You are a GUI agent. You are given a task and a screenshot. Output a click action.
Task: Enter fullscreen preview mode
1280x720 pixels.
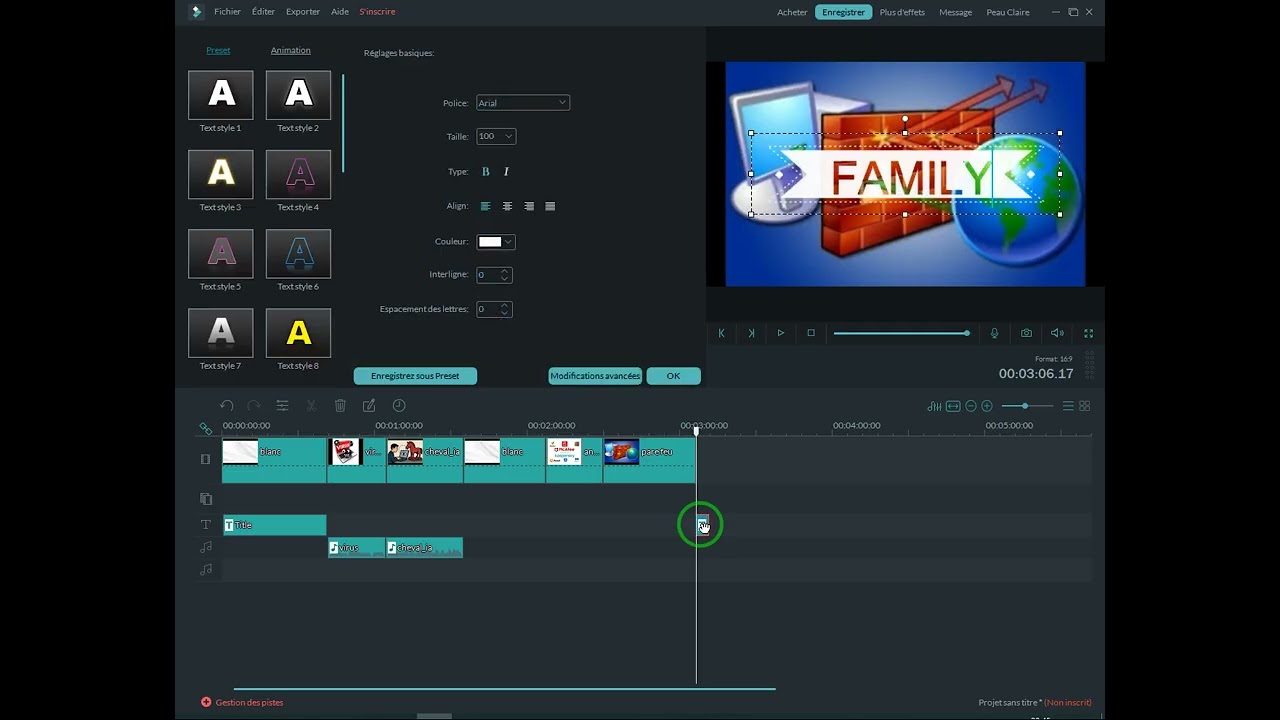pos(1089,333)
